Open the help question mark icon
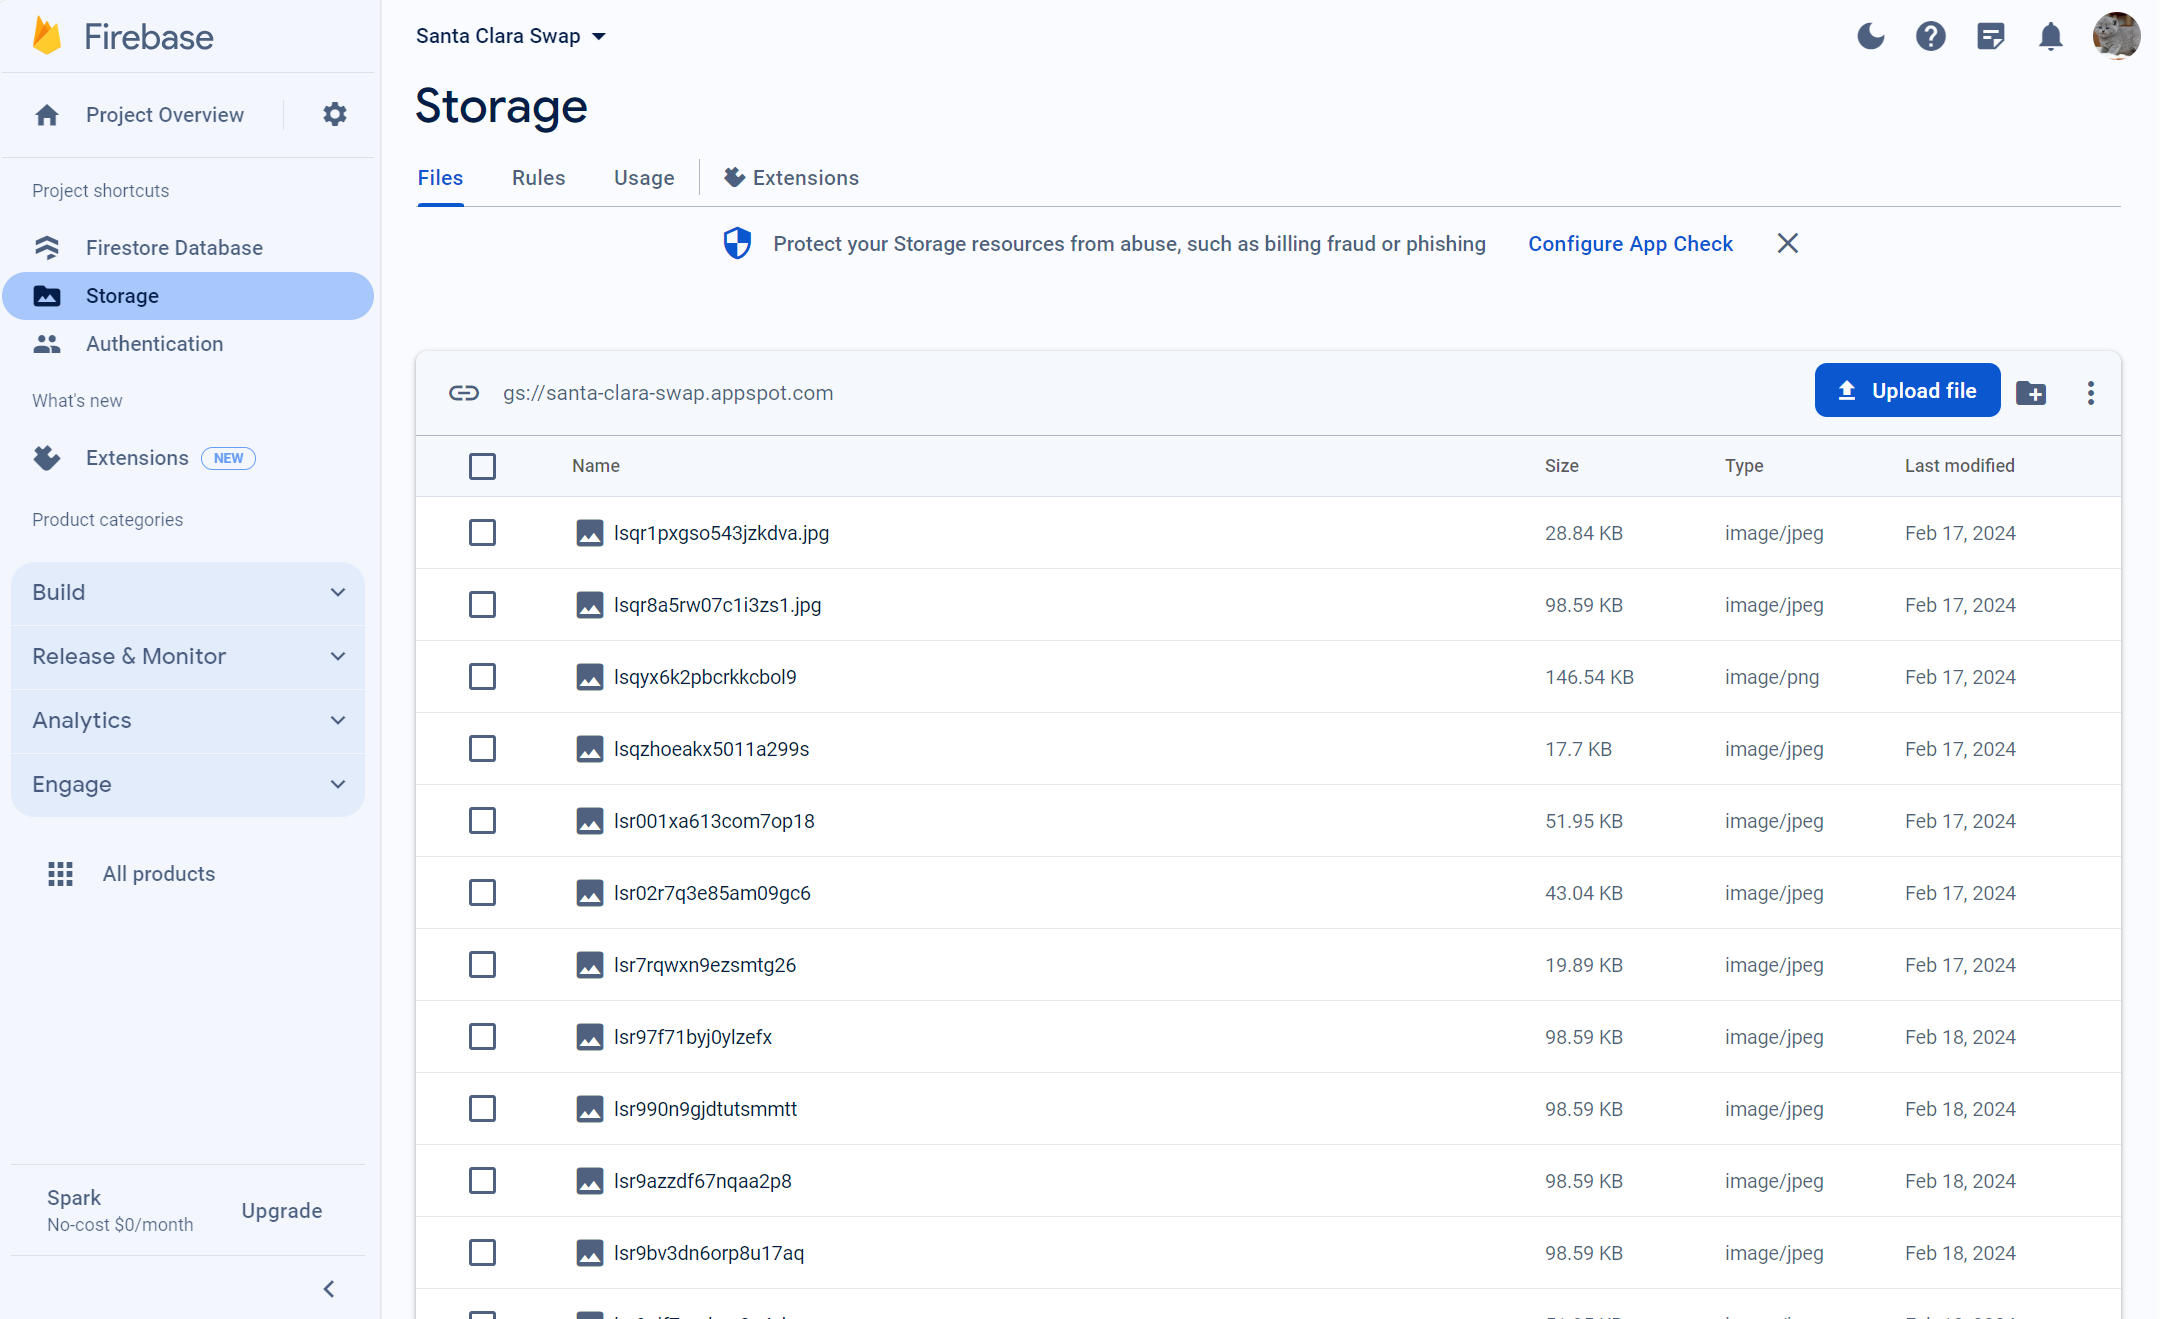Screen dimensions: 2160x1319 click(1930, 37)
